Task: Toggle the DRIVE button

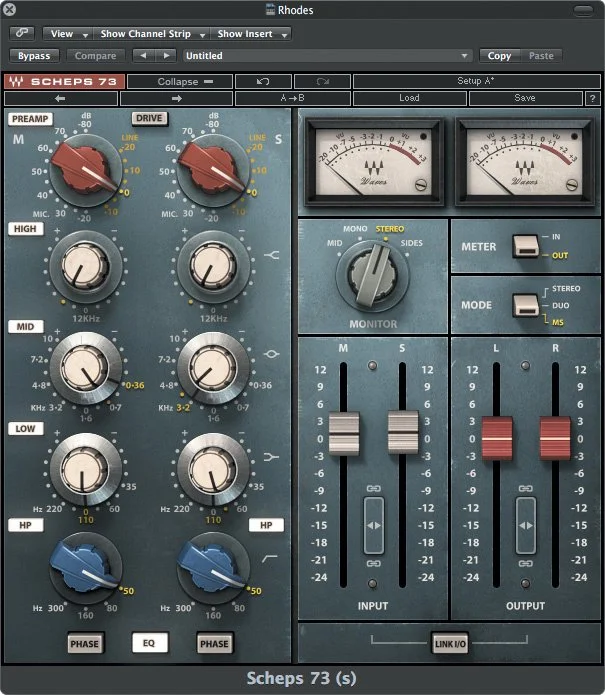Action: pyautogui.click(x=149, y=118)
